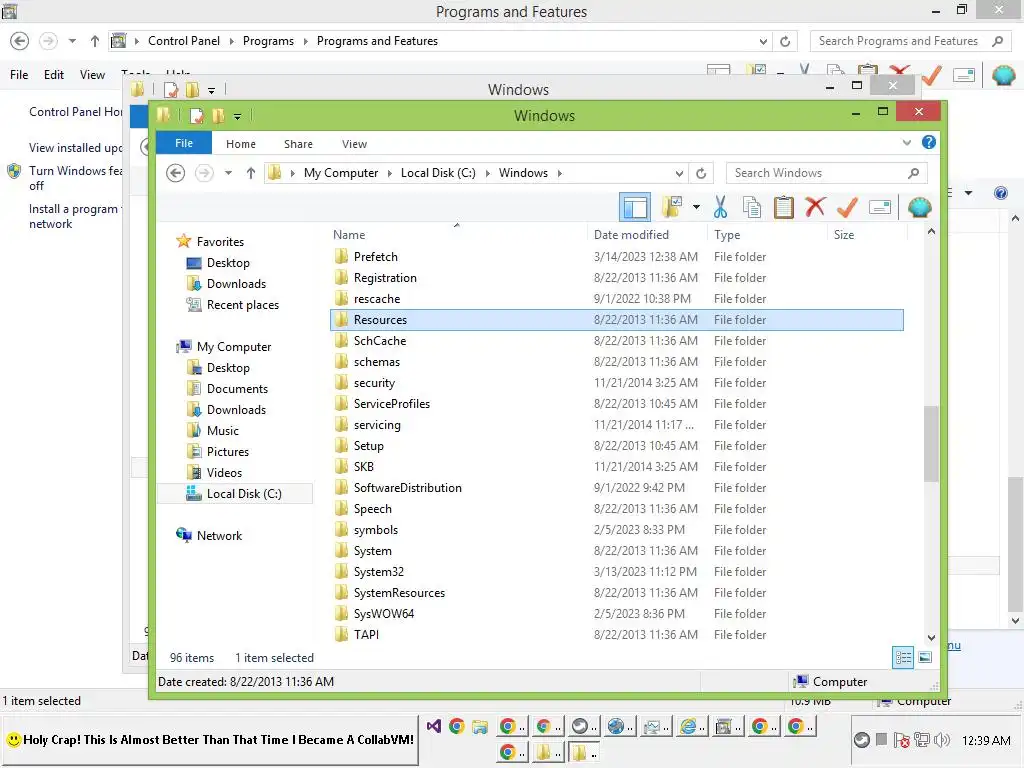Click the Cut scissors icon
The image size is (1024, 768).
(x=720, y=208)
